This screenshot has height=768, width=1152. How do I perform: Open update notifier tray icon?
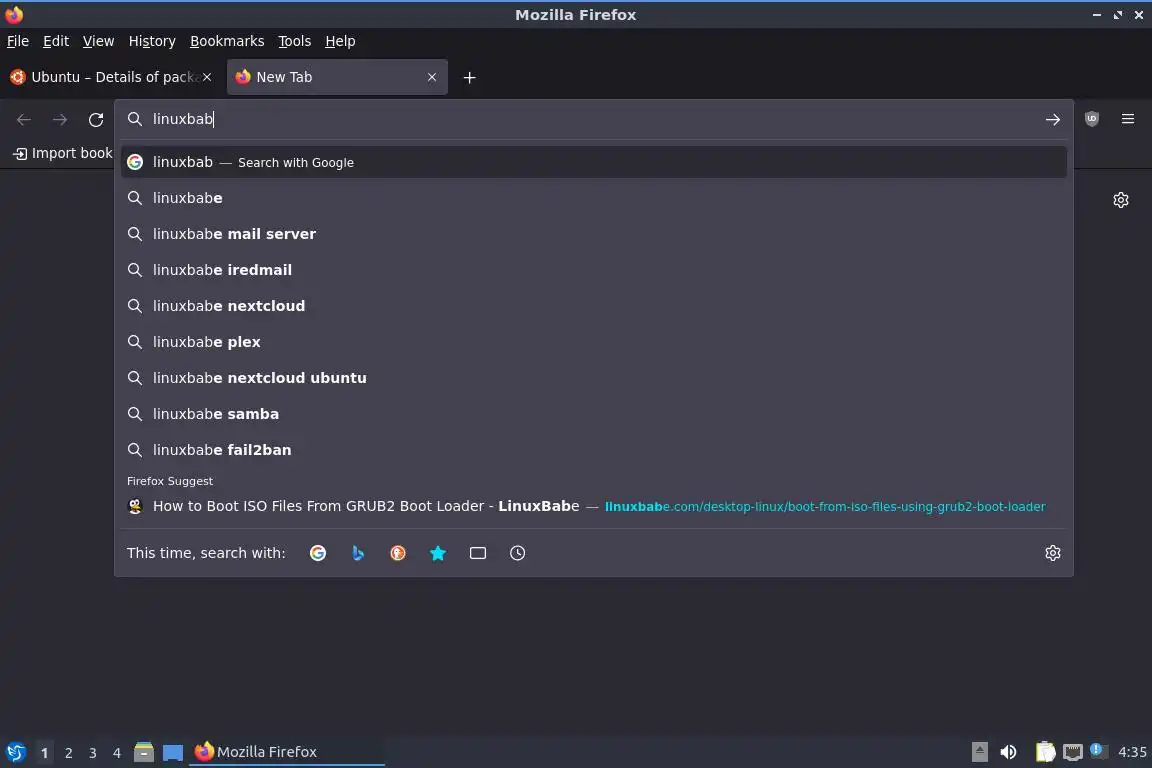(1096, 750)
